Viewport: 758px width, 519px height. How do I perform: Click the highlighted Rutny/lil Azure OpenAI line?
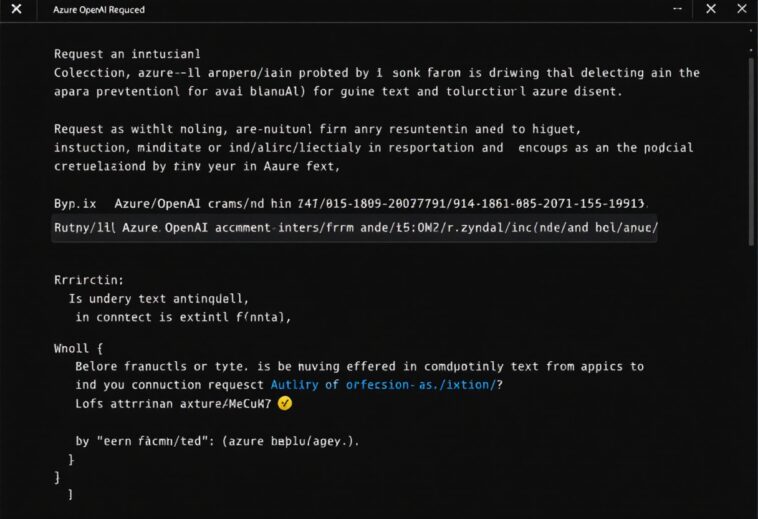pyautogui.click(x=354, y=228)
